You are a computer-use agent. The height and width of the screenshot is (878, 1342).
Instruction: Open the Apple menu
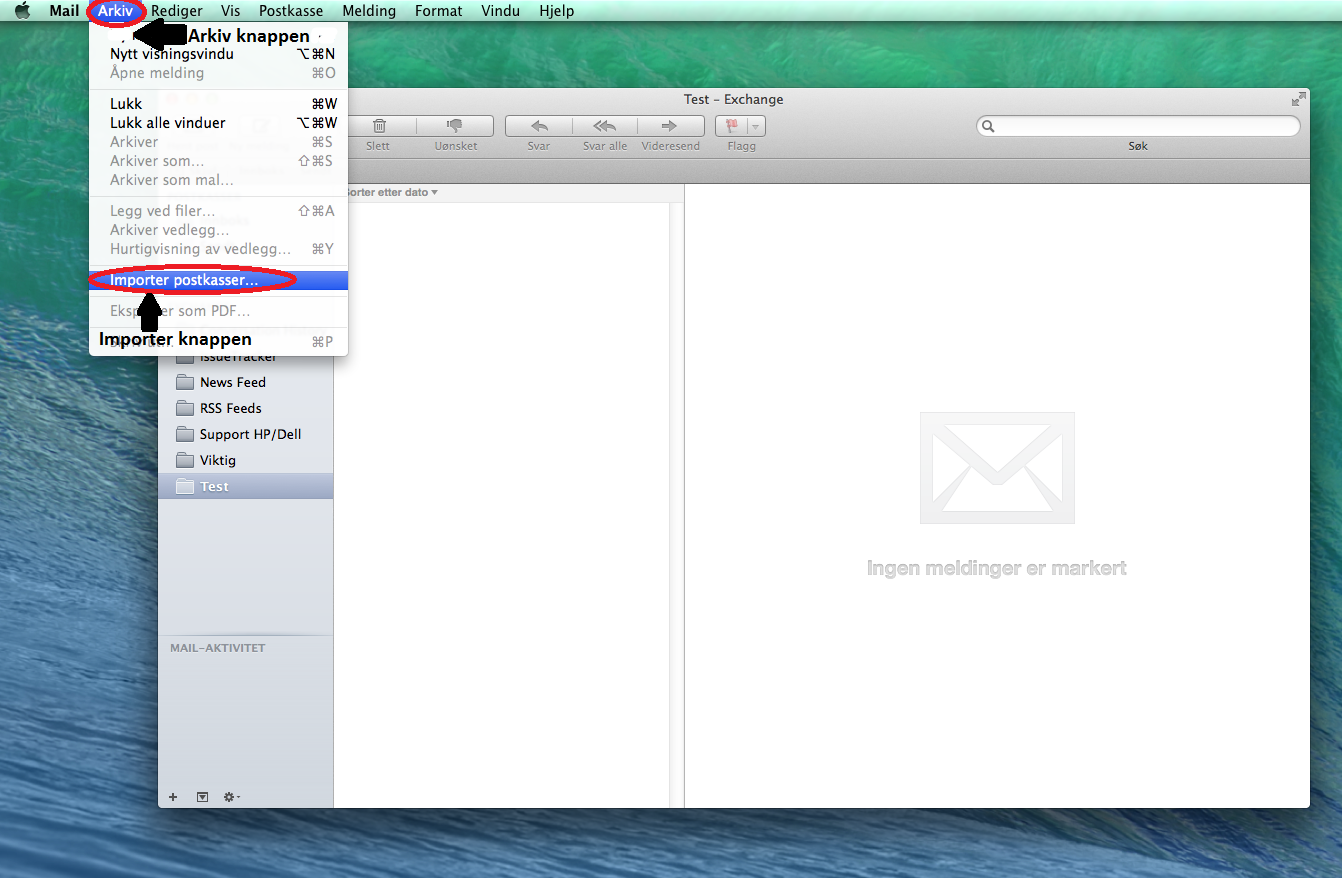click(x=22, y=11)
